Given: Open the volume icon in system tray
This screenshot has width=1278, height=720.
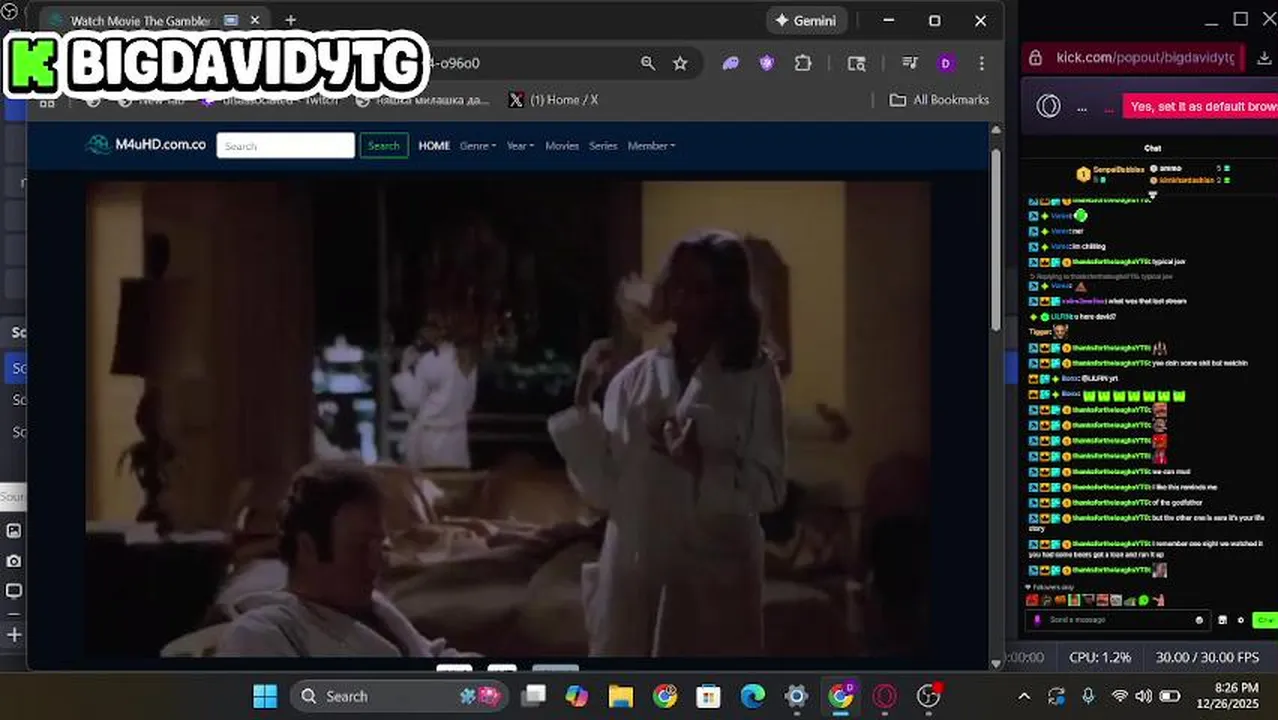Looking at the screenshot, I should (x=1143, y=696).
